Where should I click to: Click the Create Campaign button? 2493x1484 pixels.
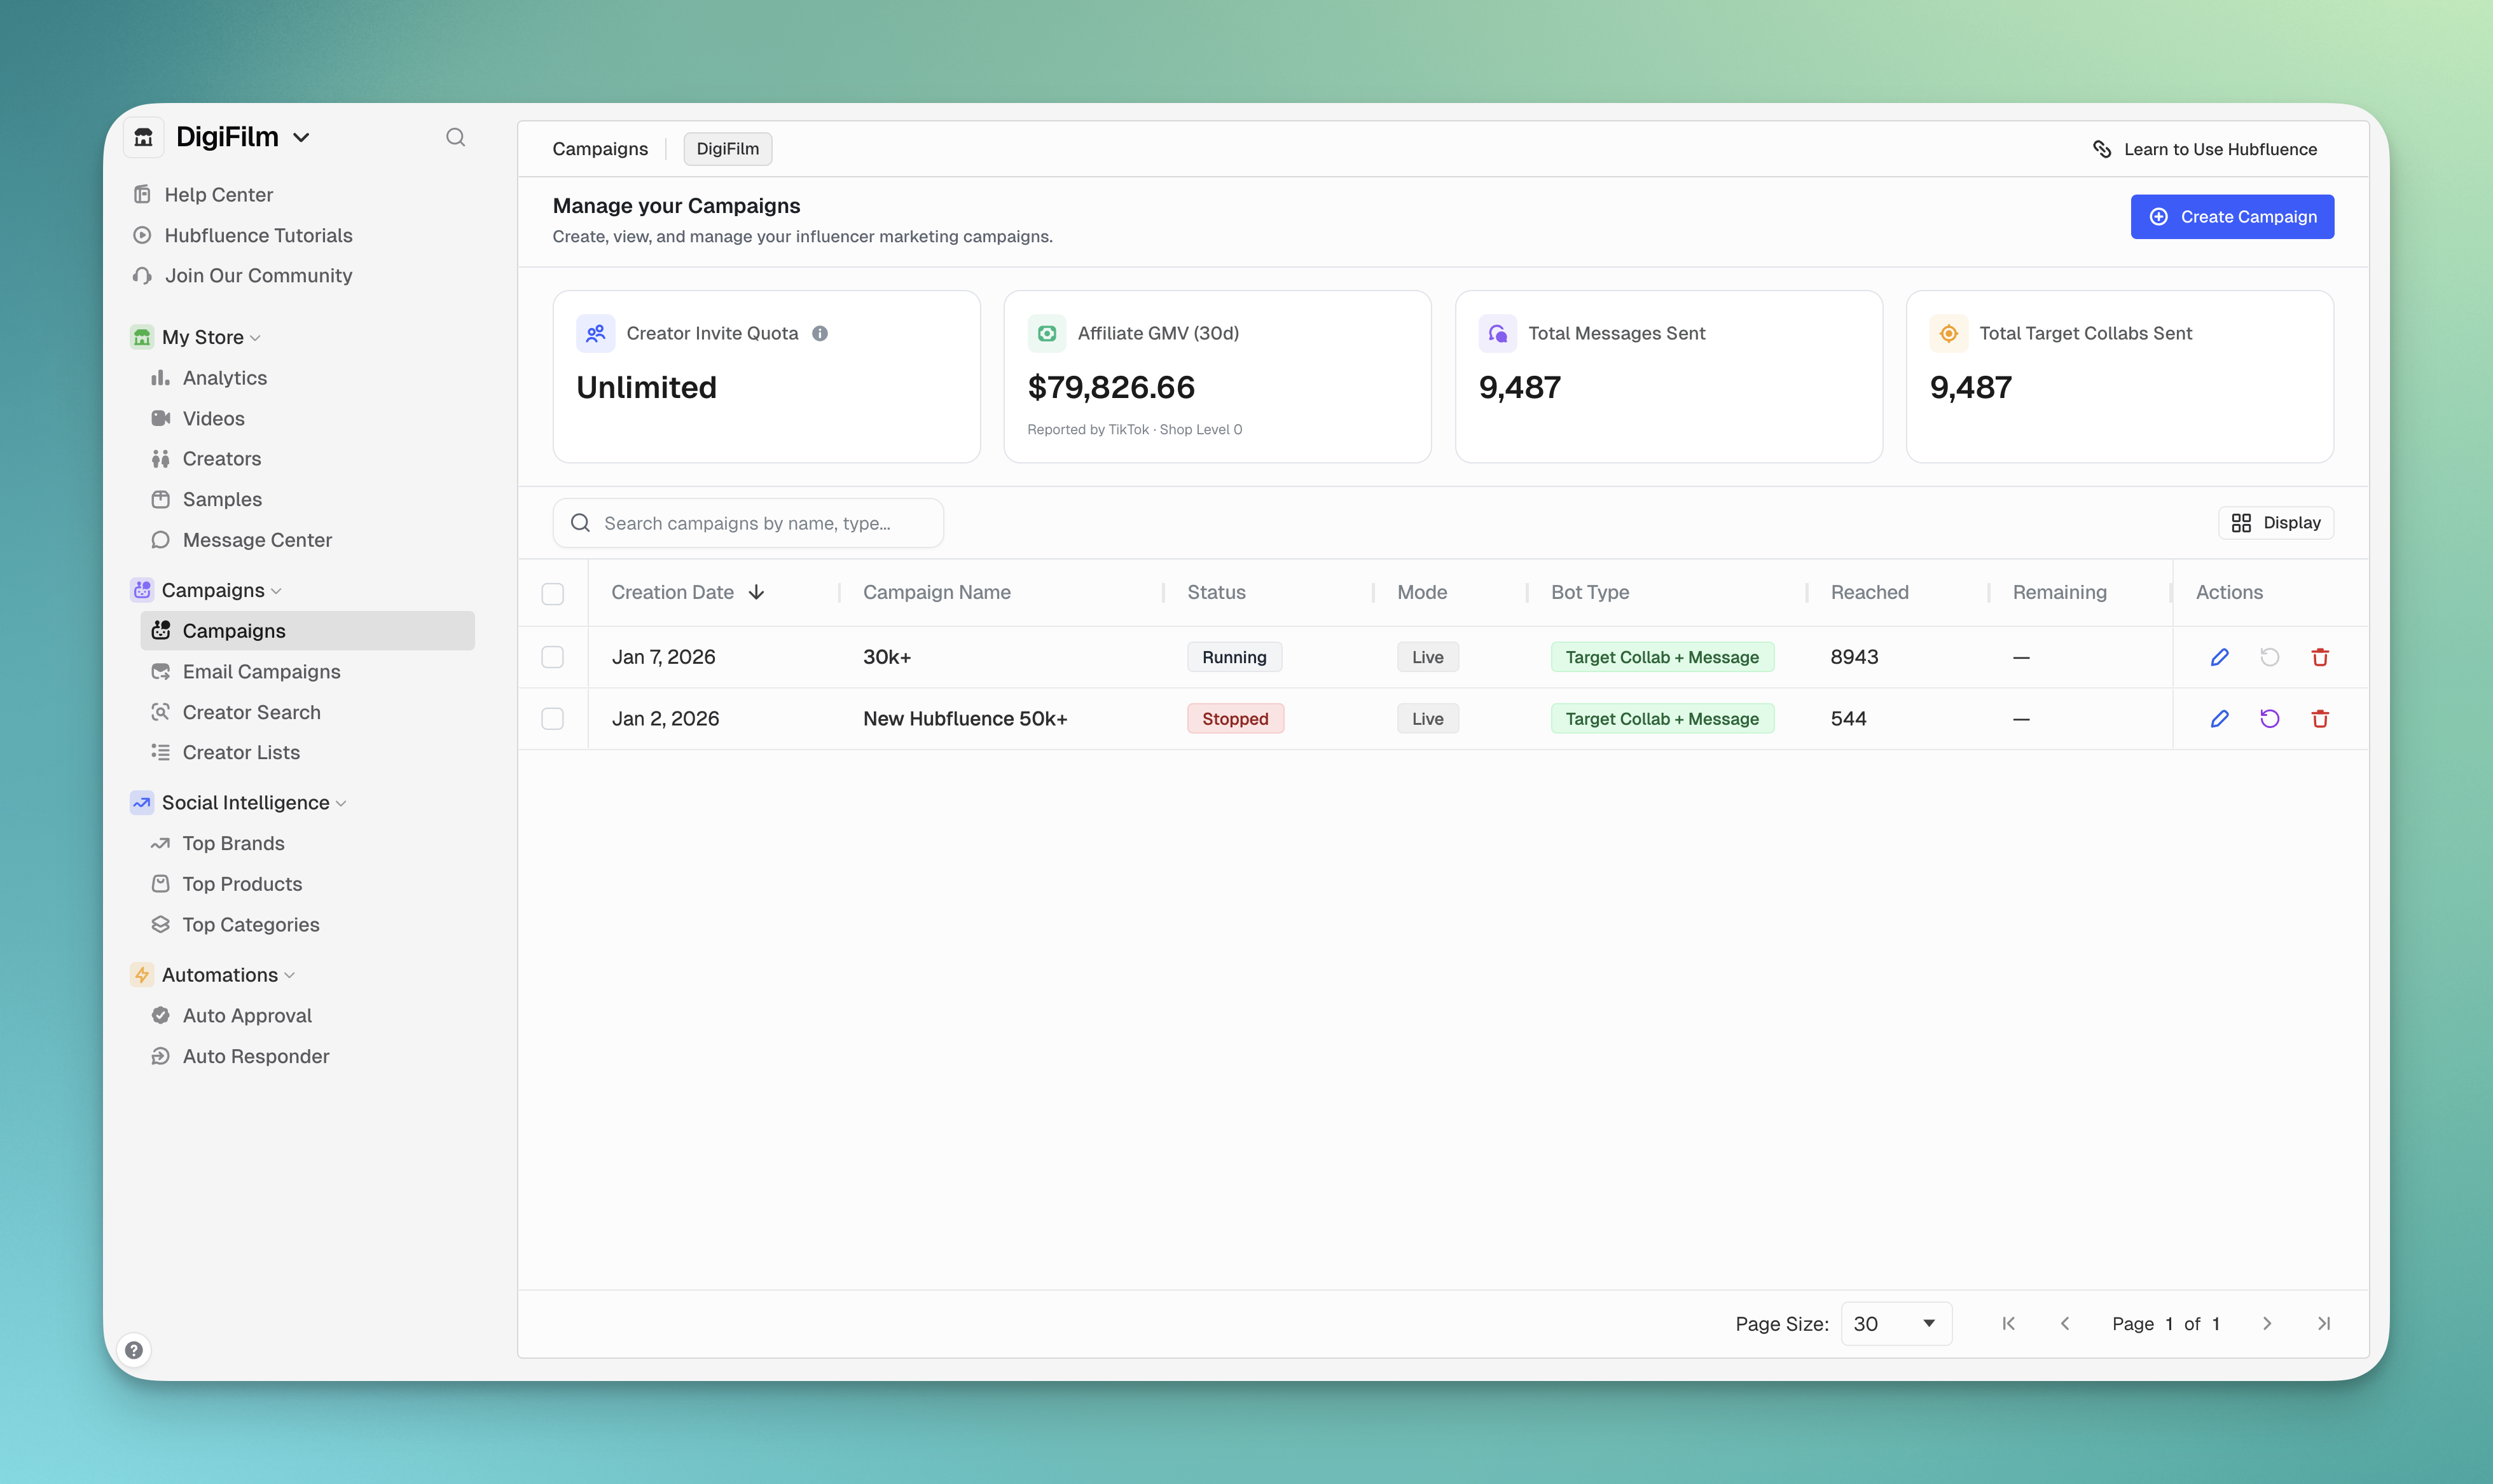[2232, 216]
